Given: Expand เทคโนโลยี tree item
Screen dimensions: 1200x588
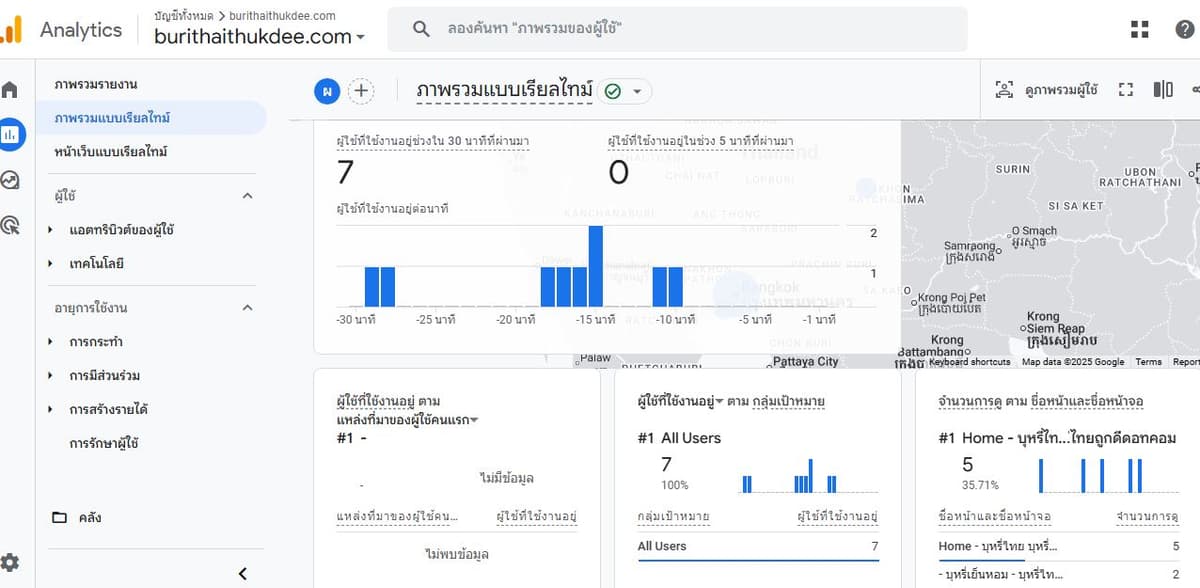Looking at the screenshot, I should [x=51, y=264].
